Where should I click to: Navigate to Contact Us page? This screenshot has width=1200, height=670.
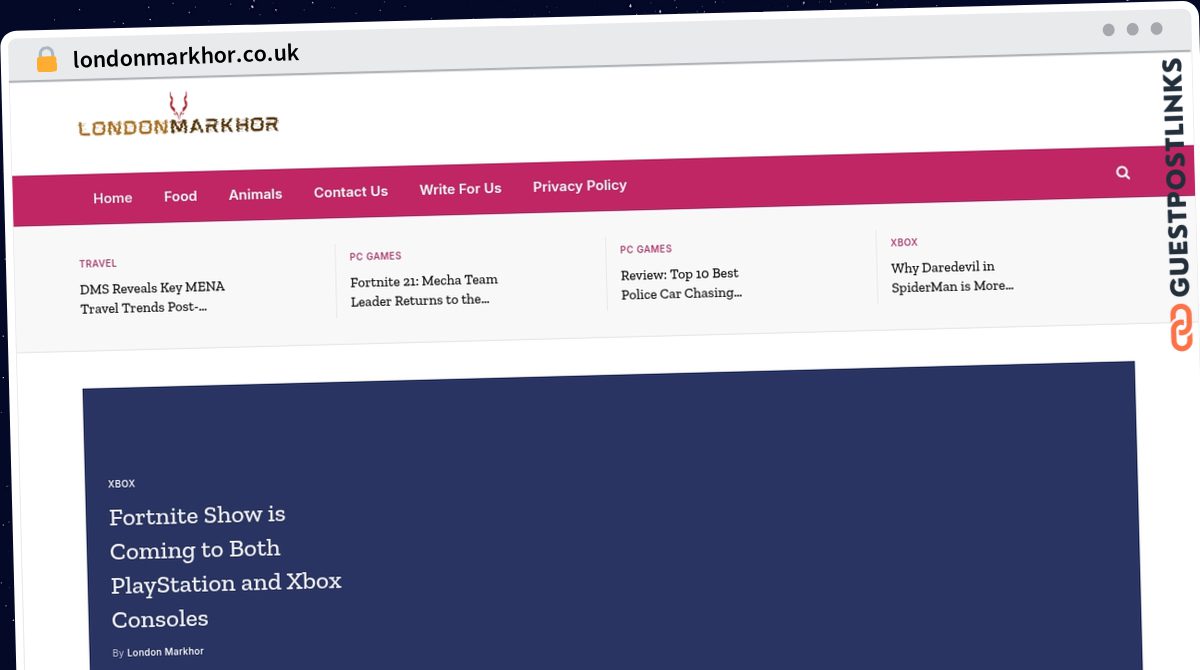click(x=351, y=192)
